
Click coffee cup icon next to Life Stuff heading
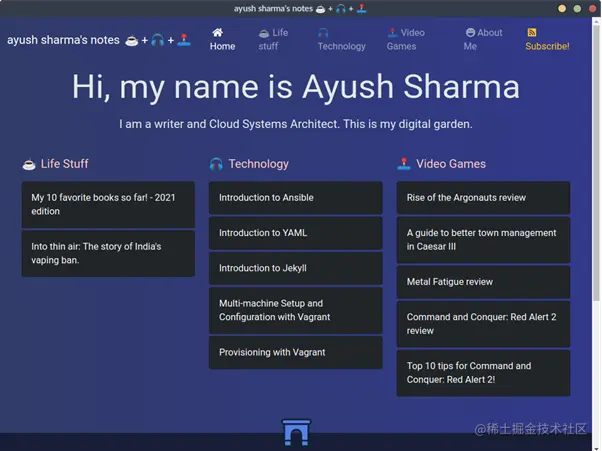29,165
